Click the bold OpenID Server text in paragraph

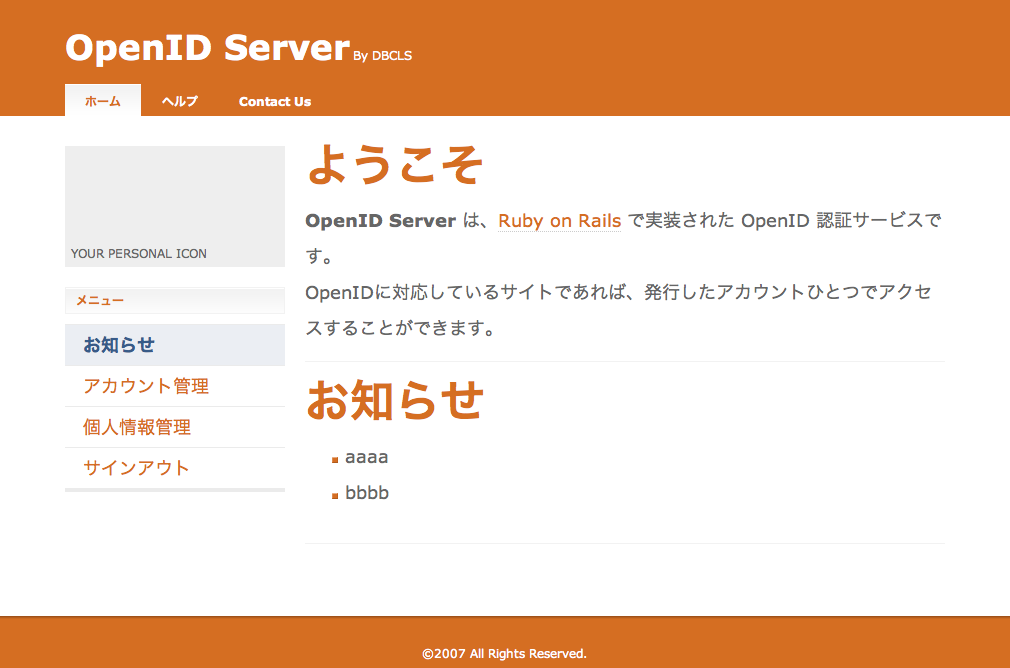tap(381, 220)
